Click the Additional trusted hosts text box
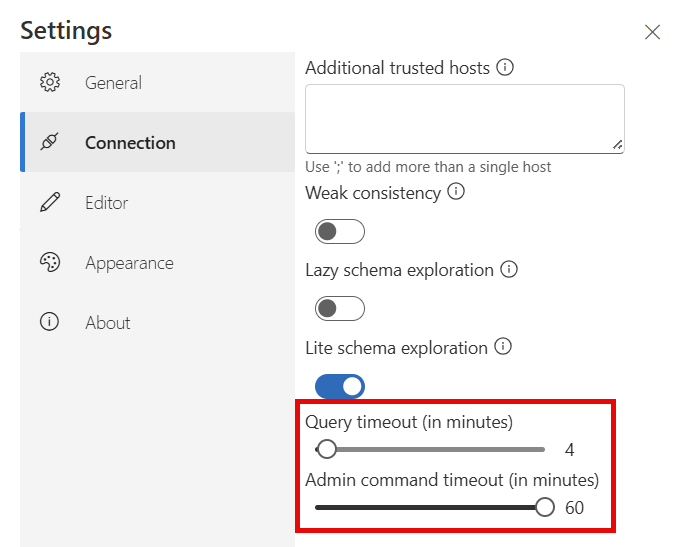Viewport: 687px width, 547px height. tap(464, 118)
